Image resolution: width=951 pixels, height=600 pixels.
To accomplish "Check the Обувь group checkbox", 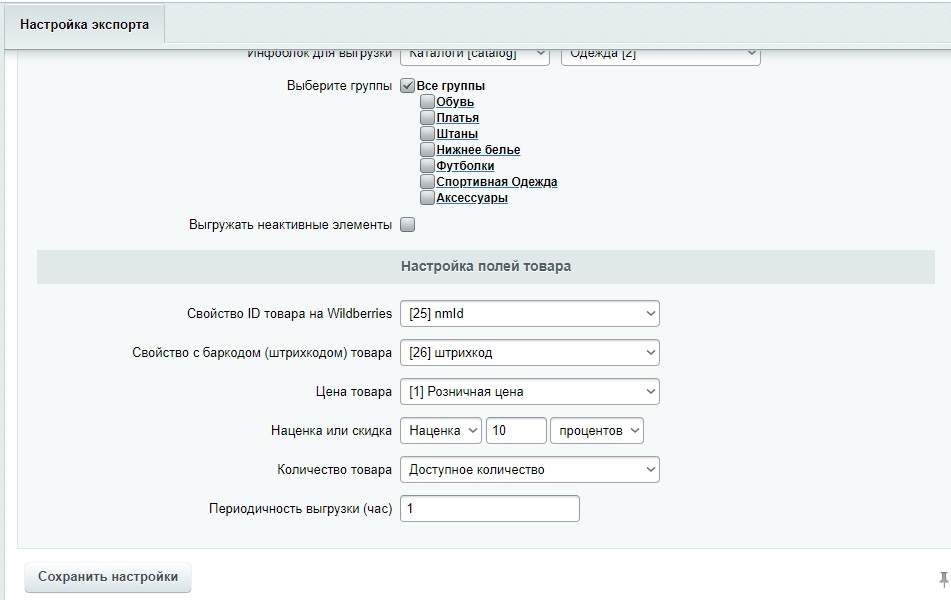I will [x=428, y=102].
